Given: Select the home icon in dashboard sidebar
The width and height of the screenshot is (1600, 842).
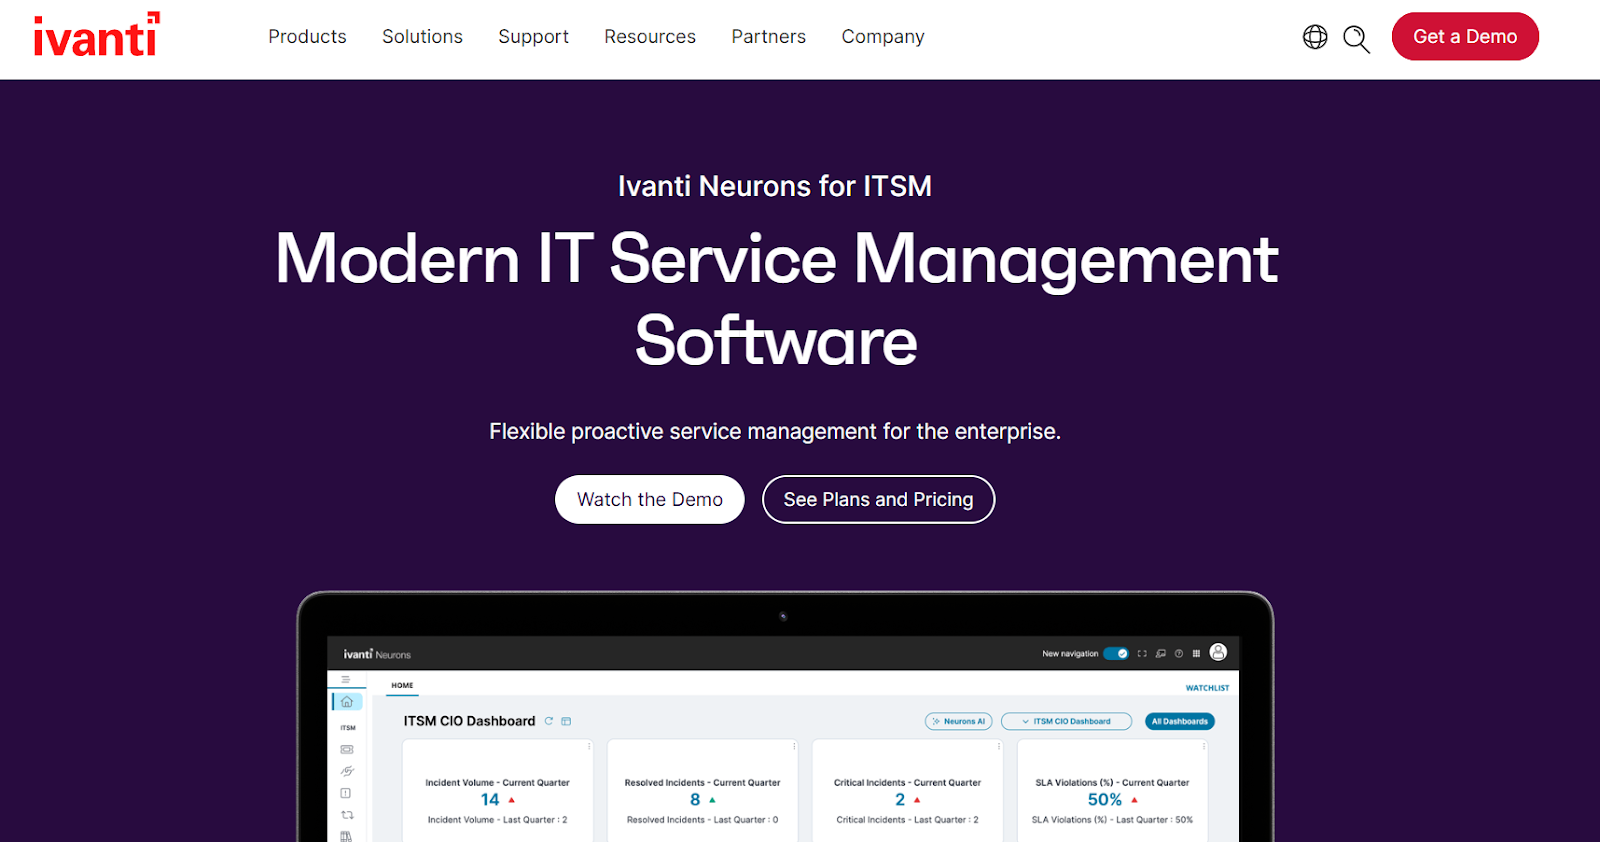Looking at the screenshot, I should click(x=347, y=702).
